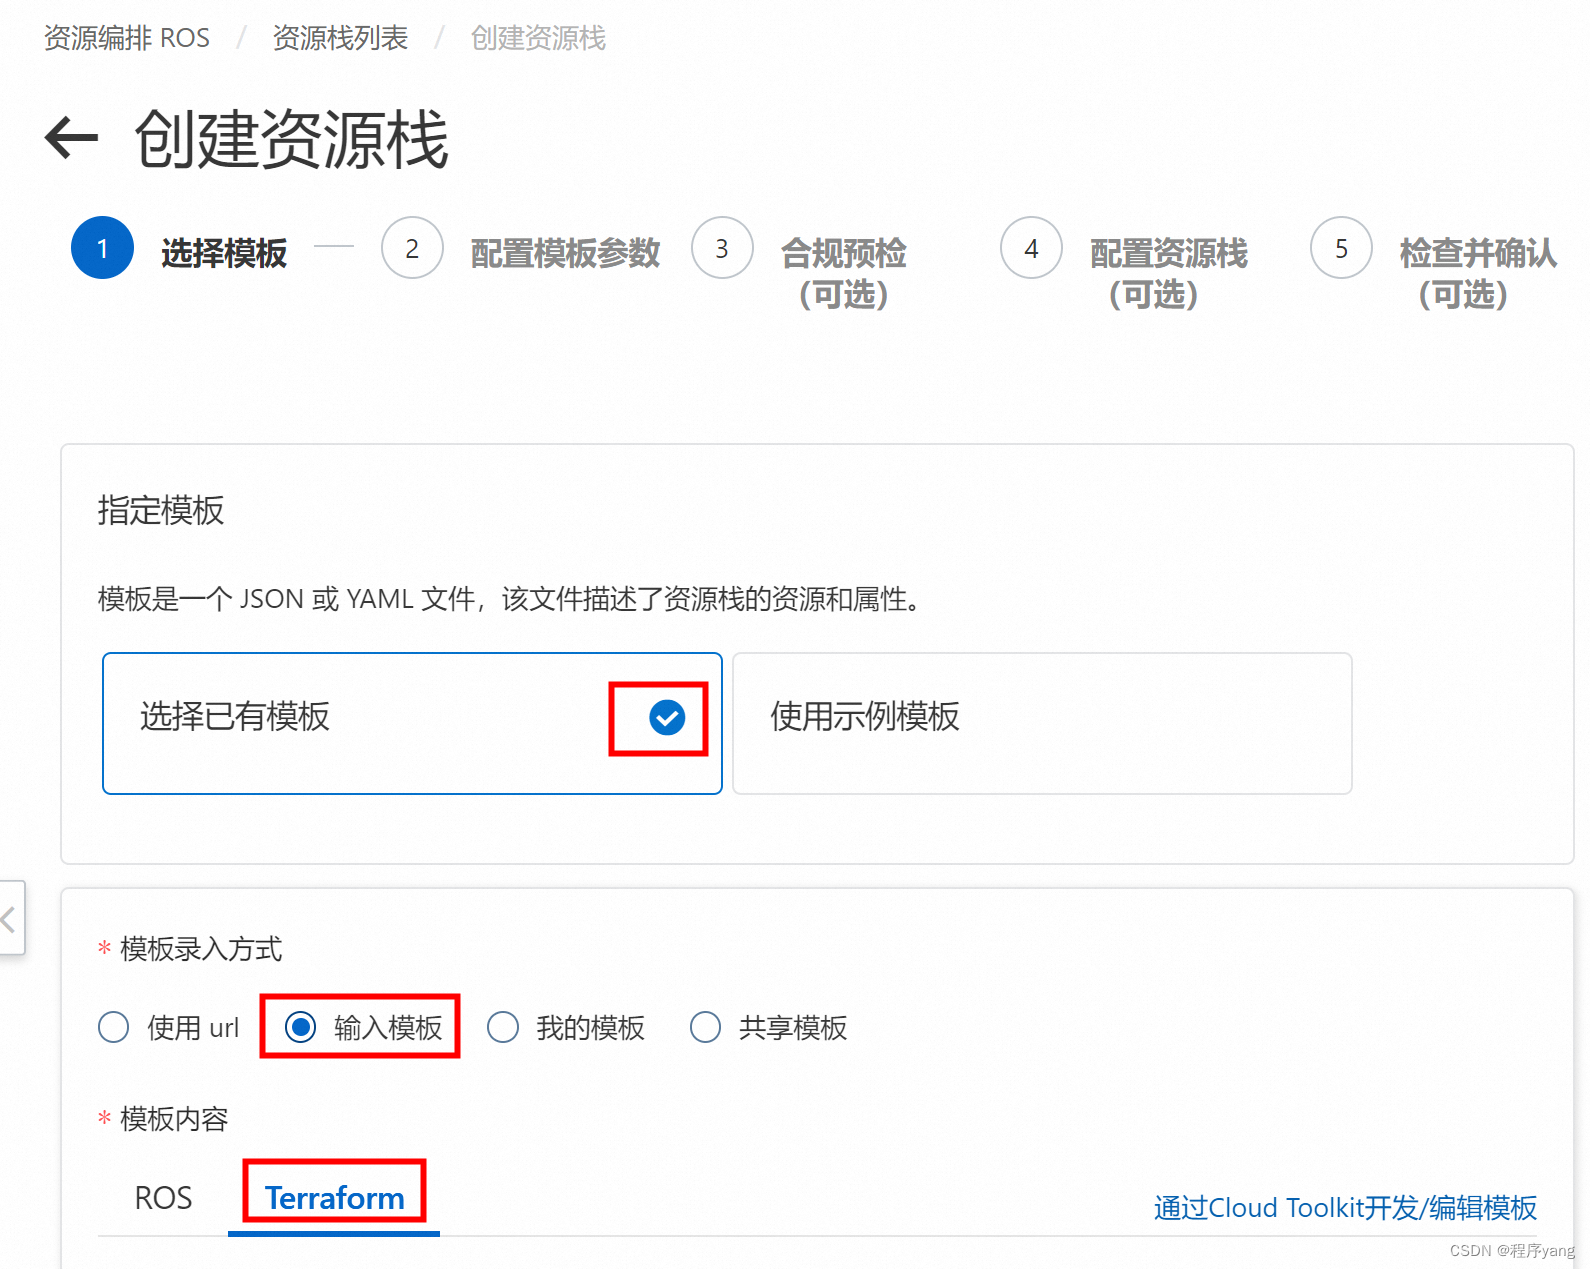Click the 配置模板参数 step label
1590x1269 pixels.
tap(565, 253)
